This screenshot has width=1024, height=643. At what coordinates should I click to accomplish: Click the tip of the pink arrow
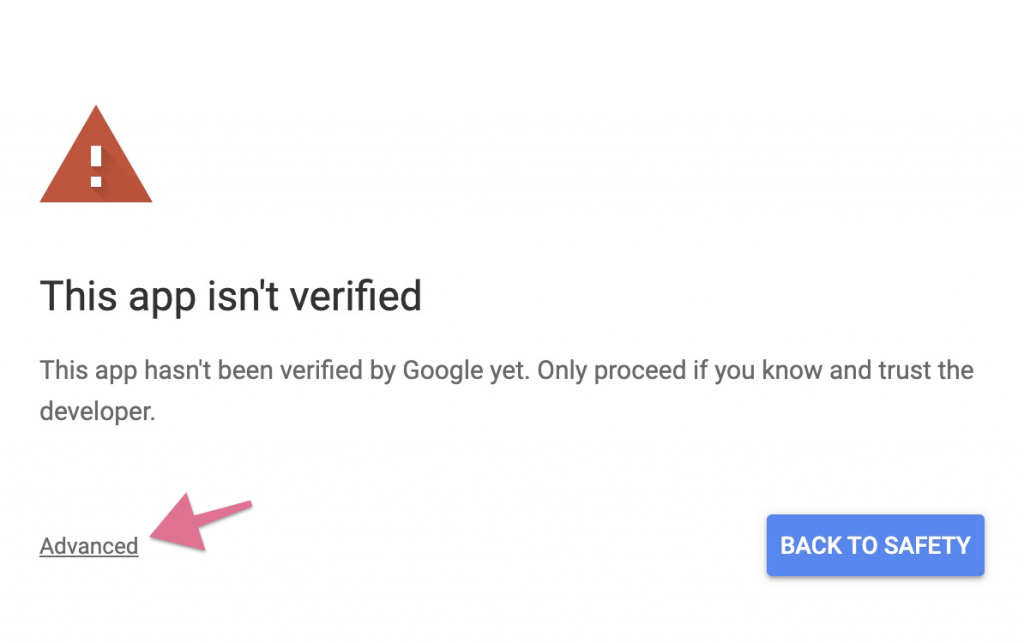150,538
